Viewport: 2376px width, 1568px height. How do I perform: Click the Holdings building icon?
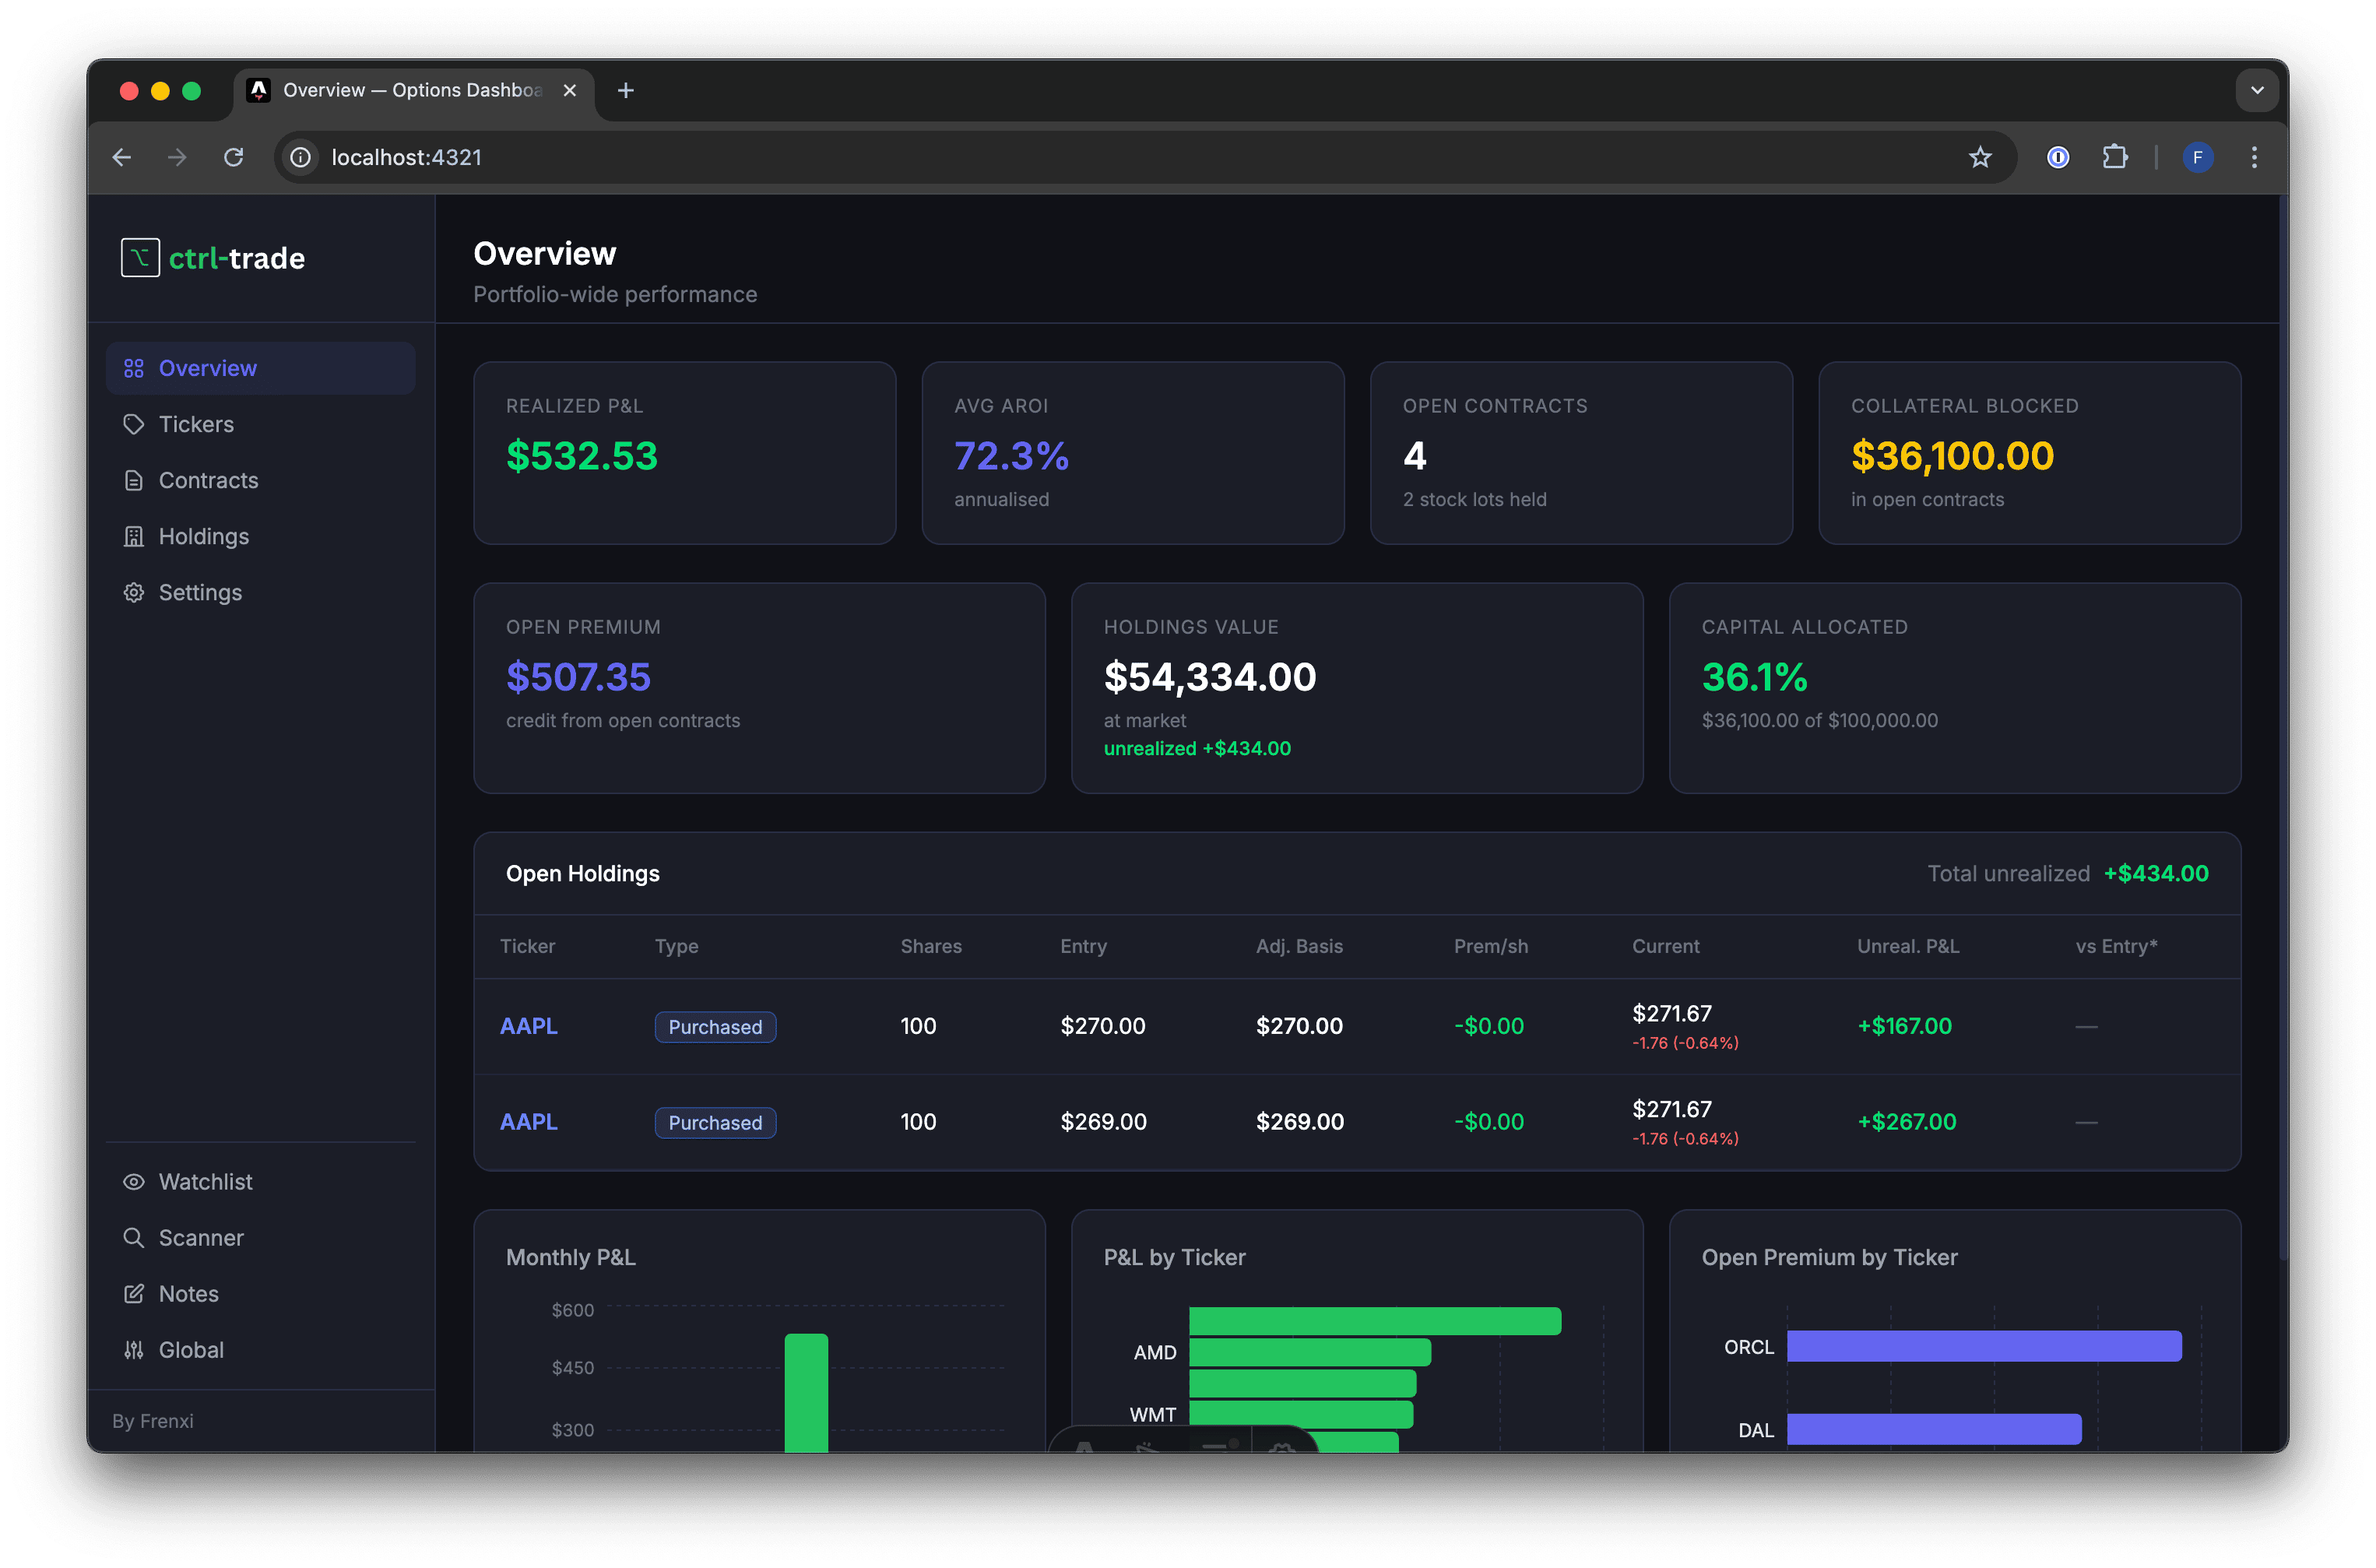pos(134,536)
